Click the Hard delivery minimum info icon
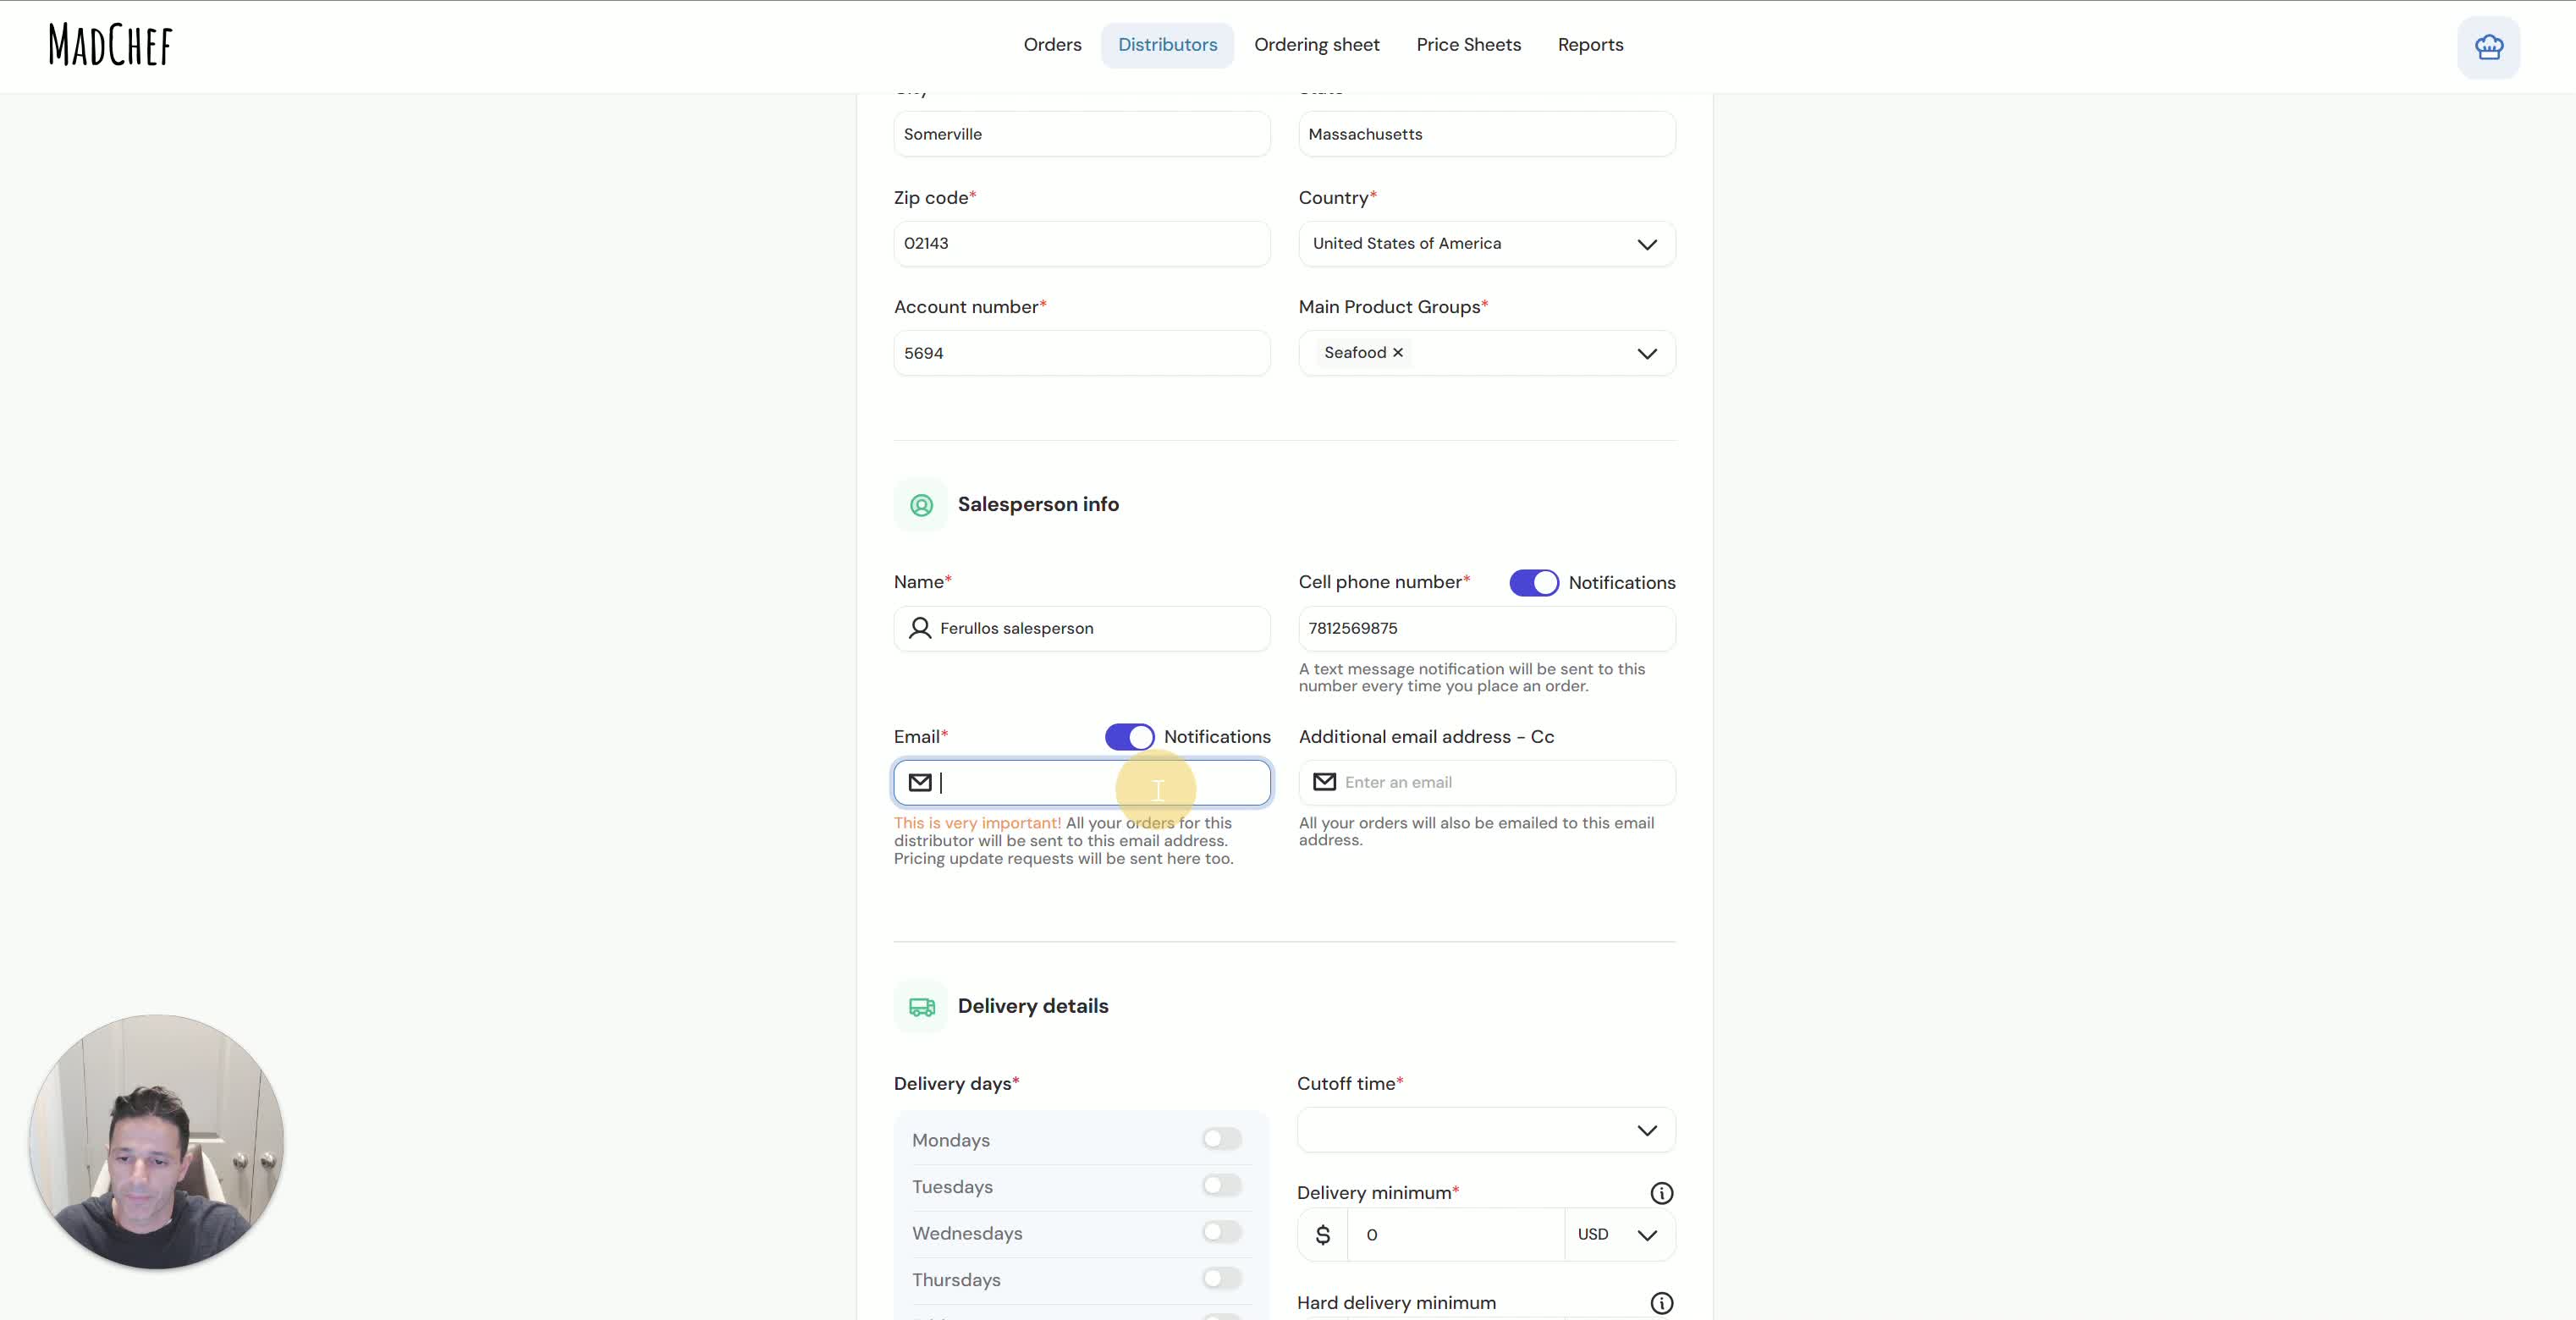Viewport: 2576px width, 1320px height. click(1661, 1303)
